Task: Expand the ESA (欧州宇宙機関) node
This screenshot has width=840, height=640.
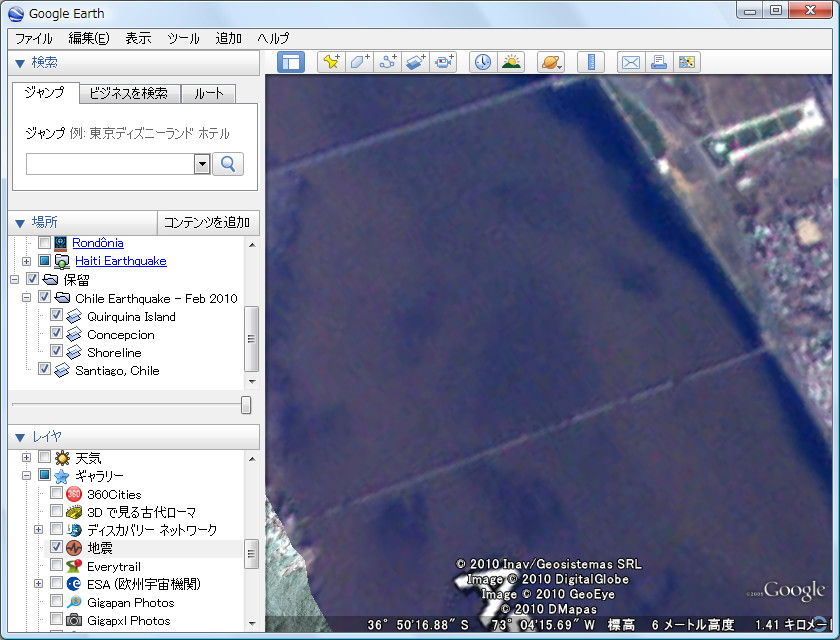Action: coord(39,584)
